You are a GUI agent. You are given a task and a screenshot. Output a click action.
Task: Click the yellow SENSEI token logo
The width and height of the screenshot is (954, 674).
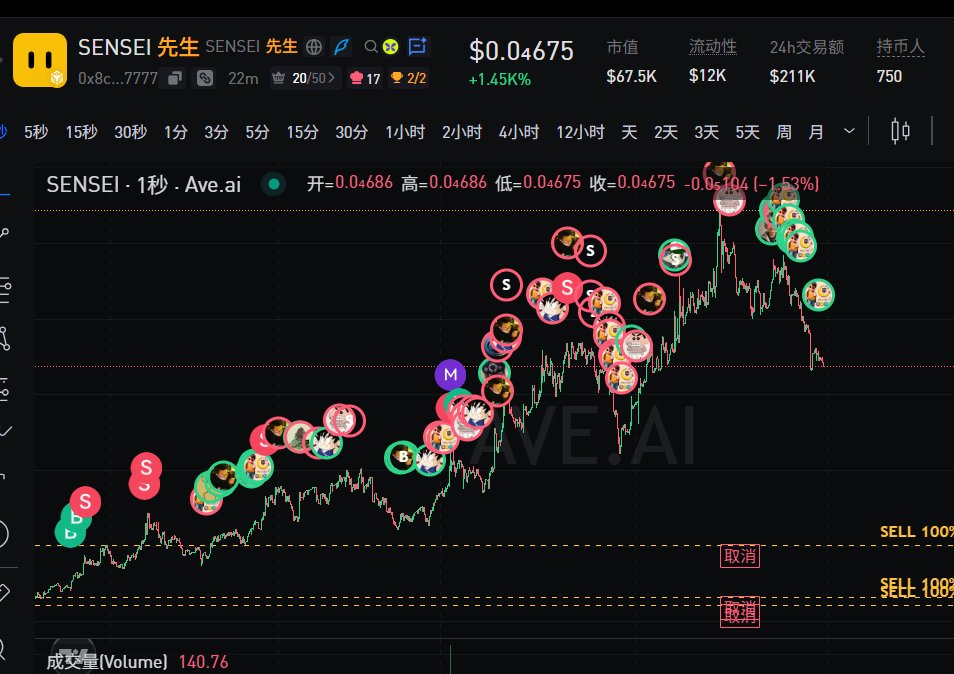40,60
